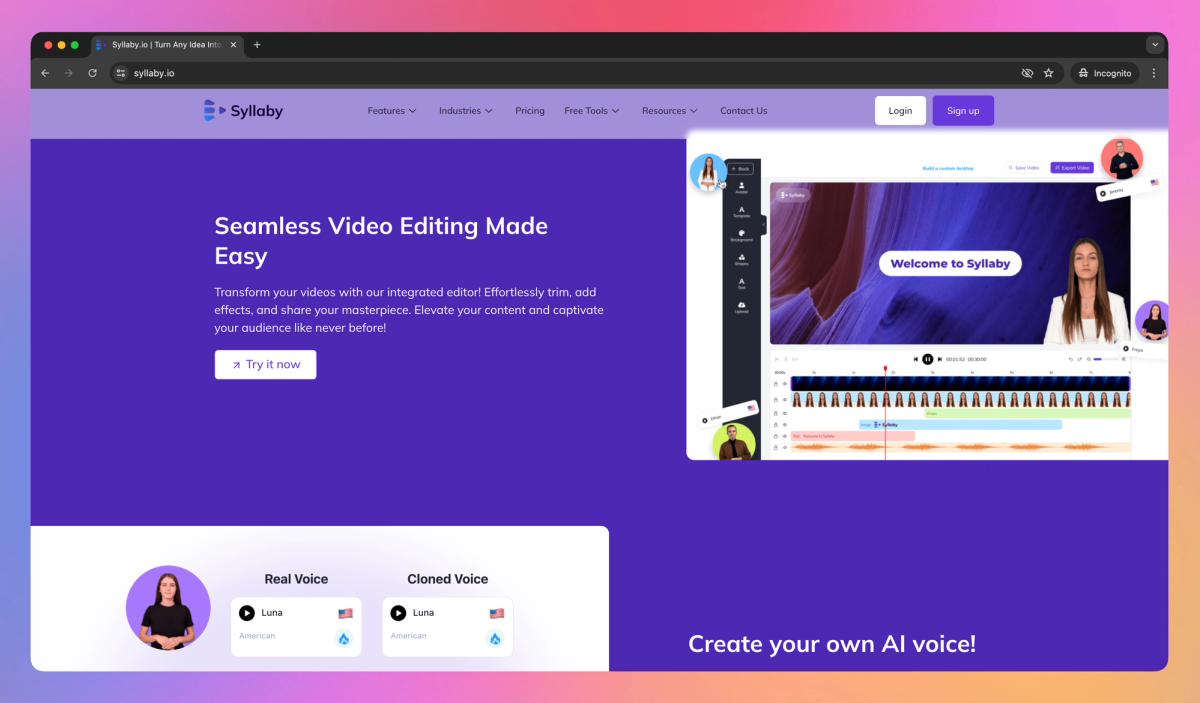Image resolution: width=1200 pixels, height=703 pixels.
Task: Select the Background tool in editor sidebar
Action: (742, 236)
